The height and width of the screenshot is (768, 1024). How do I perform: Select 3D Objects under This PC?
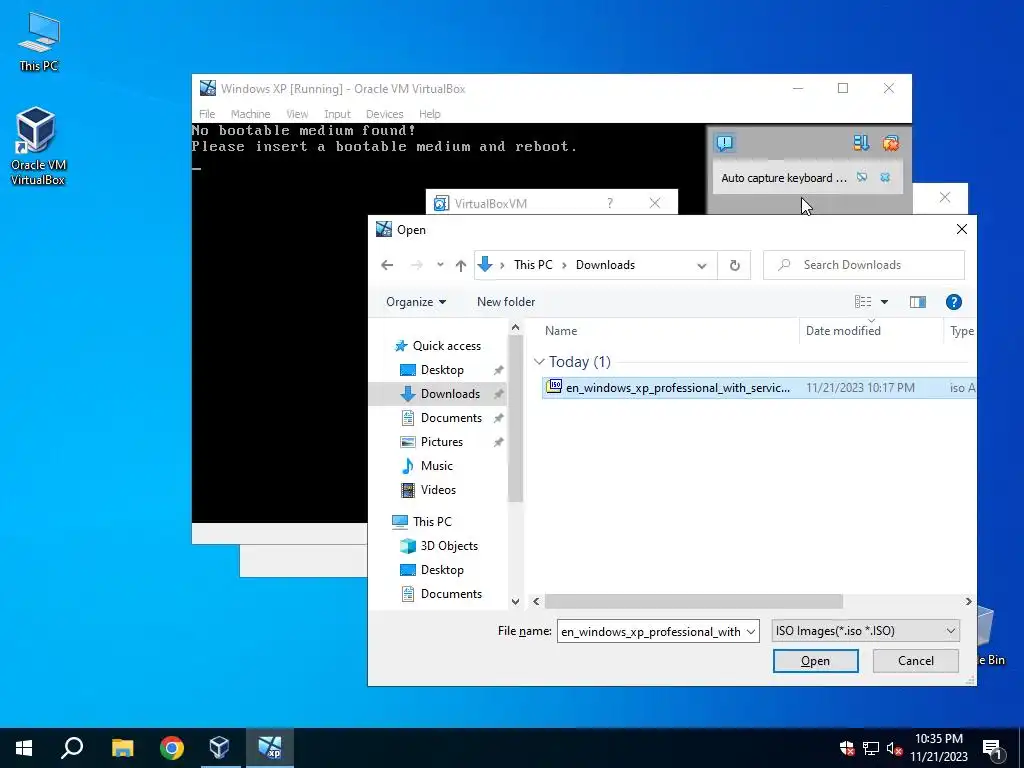[x=449, y=546]
